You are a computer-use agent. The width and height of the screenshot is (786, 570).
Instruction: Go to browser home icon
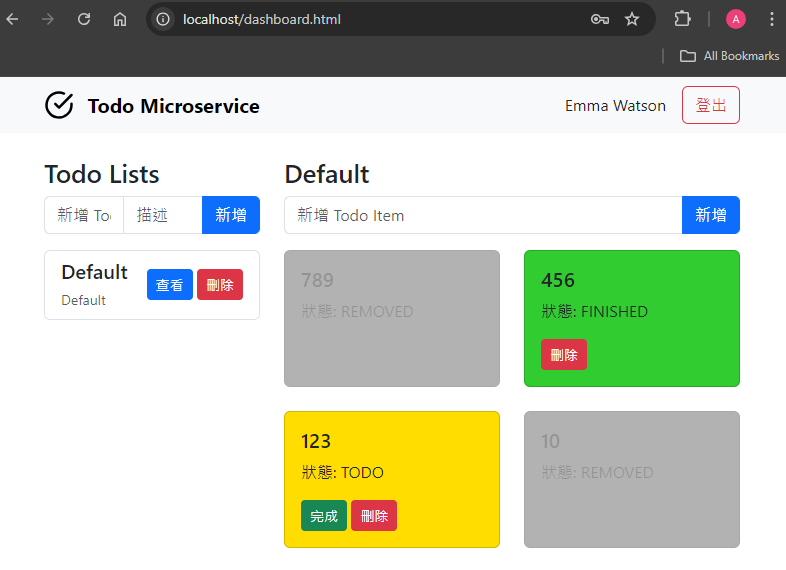click(120, 19)
